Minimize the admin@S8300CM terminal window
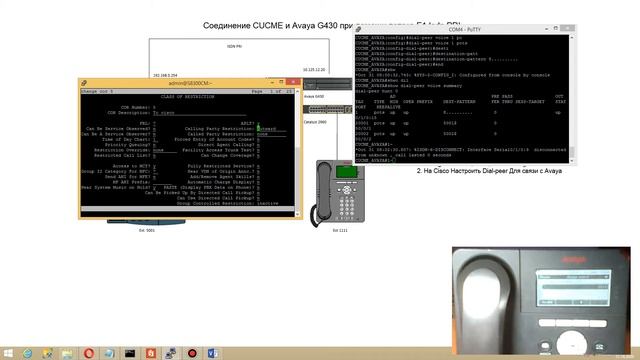The width and height of the screenshot is (640, 360). (x=272, y=82)
